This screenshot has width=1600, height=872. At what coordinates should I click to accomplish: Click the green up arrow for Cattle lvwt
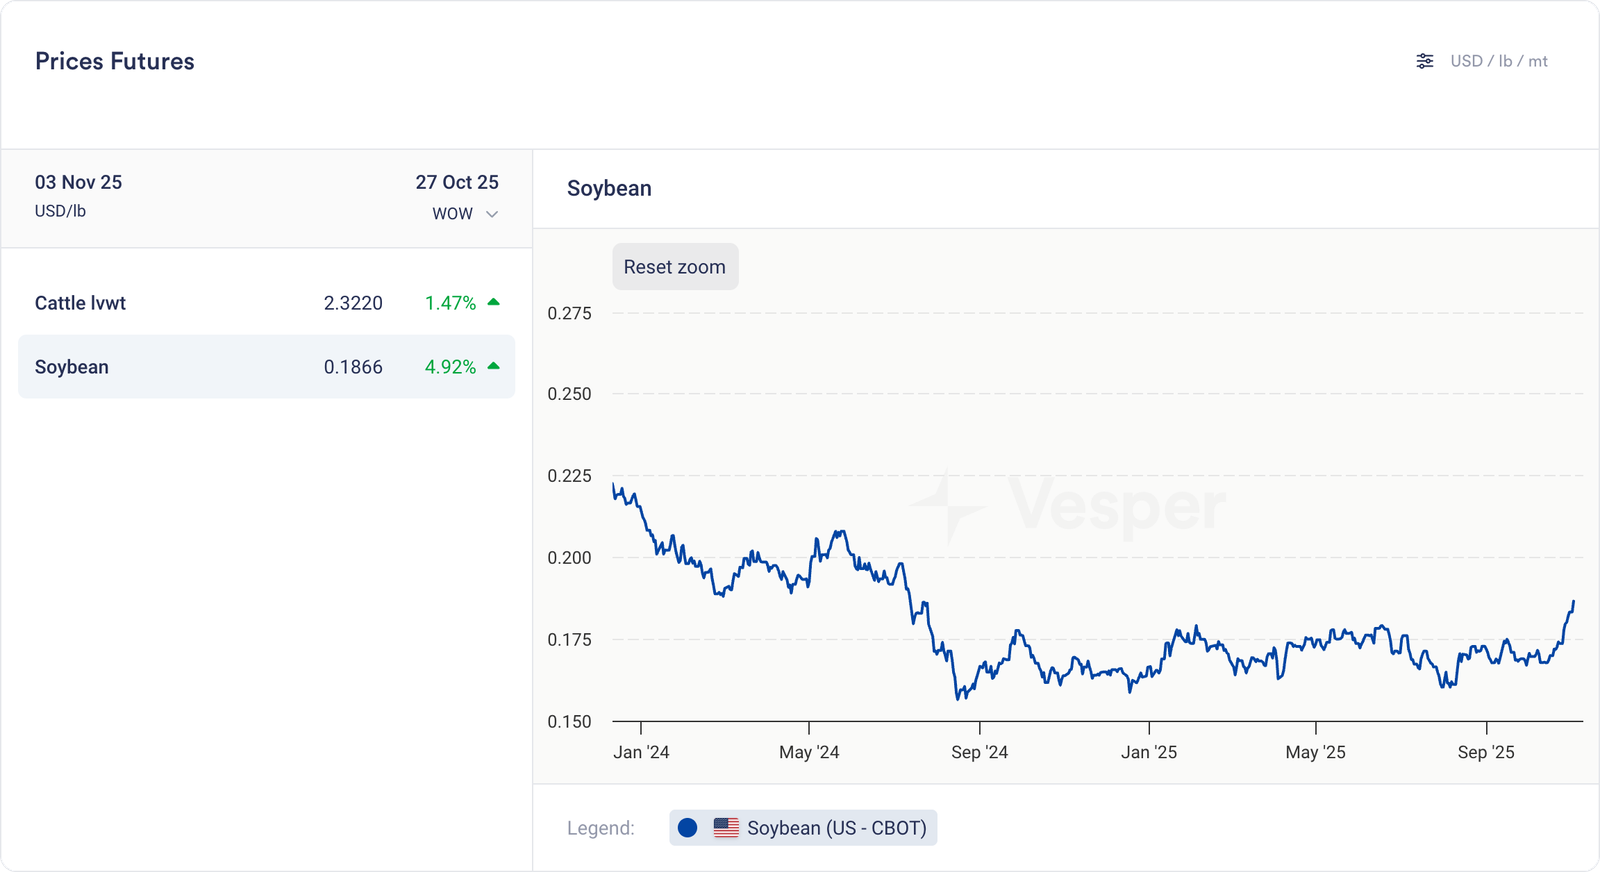pos(493,302)
